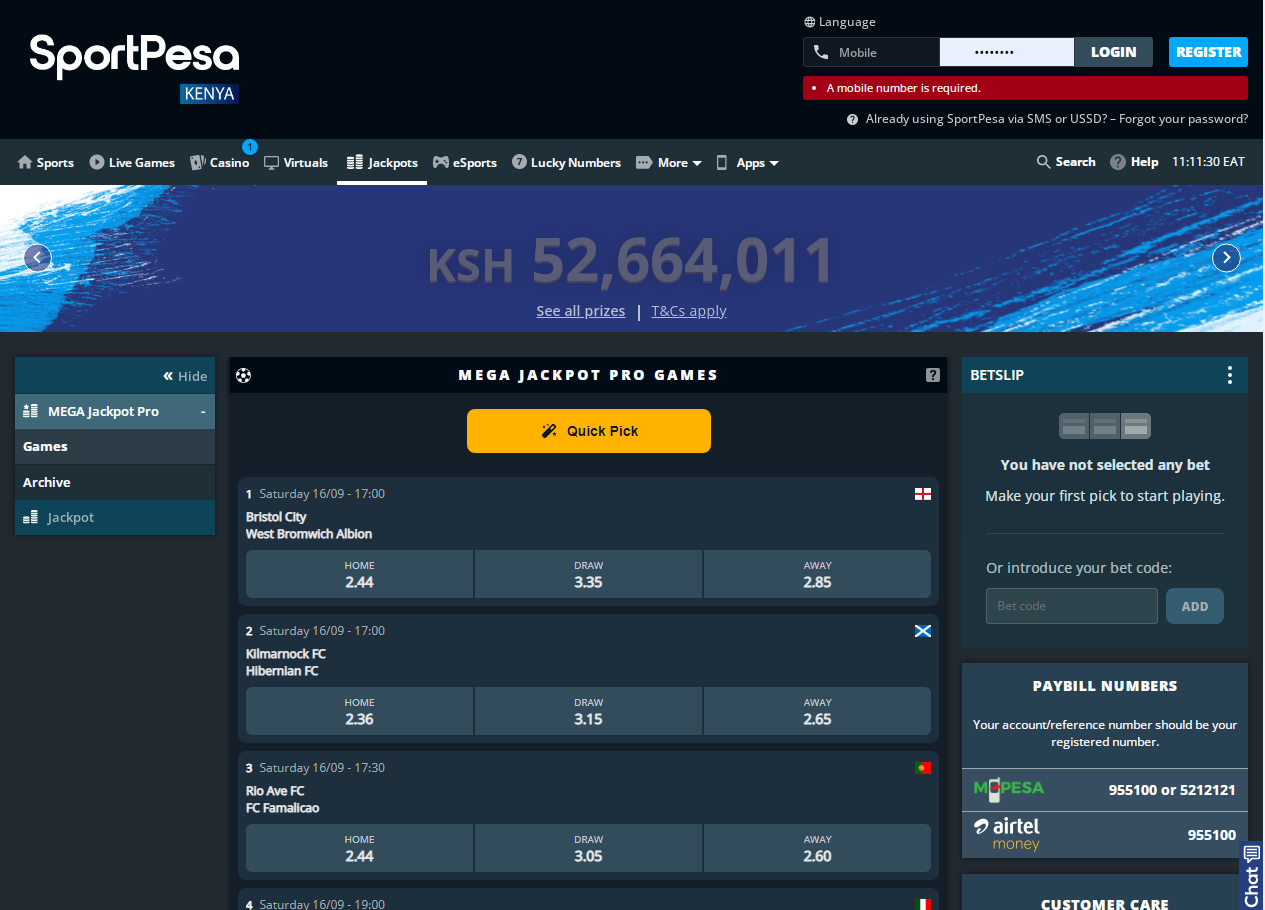Click the Casino notification badge
This screenshot has height=910, width=1265.
point(250,147)
